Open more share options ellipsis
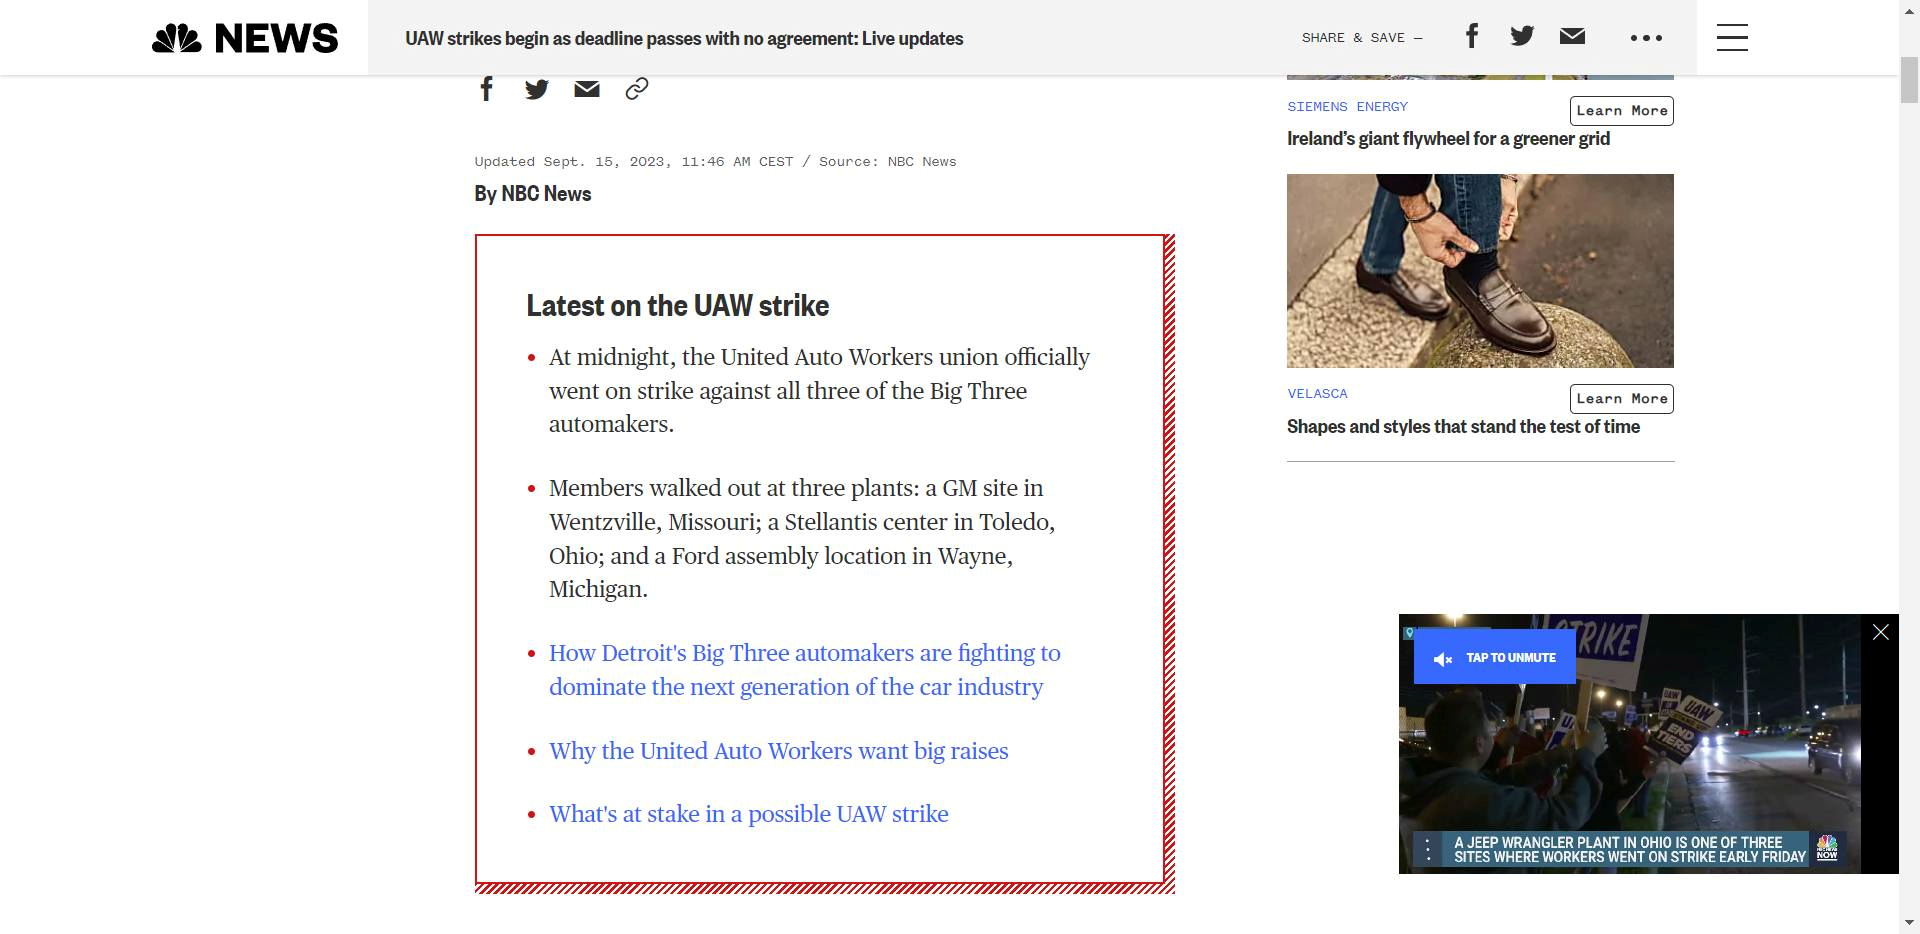The height and width of the screenshot is (934, 1920). coord(1646,38)
